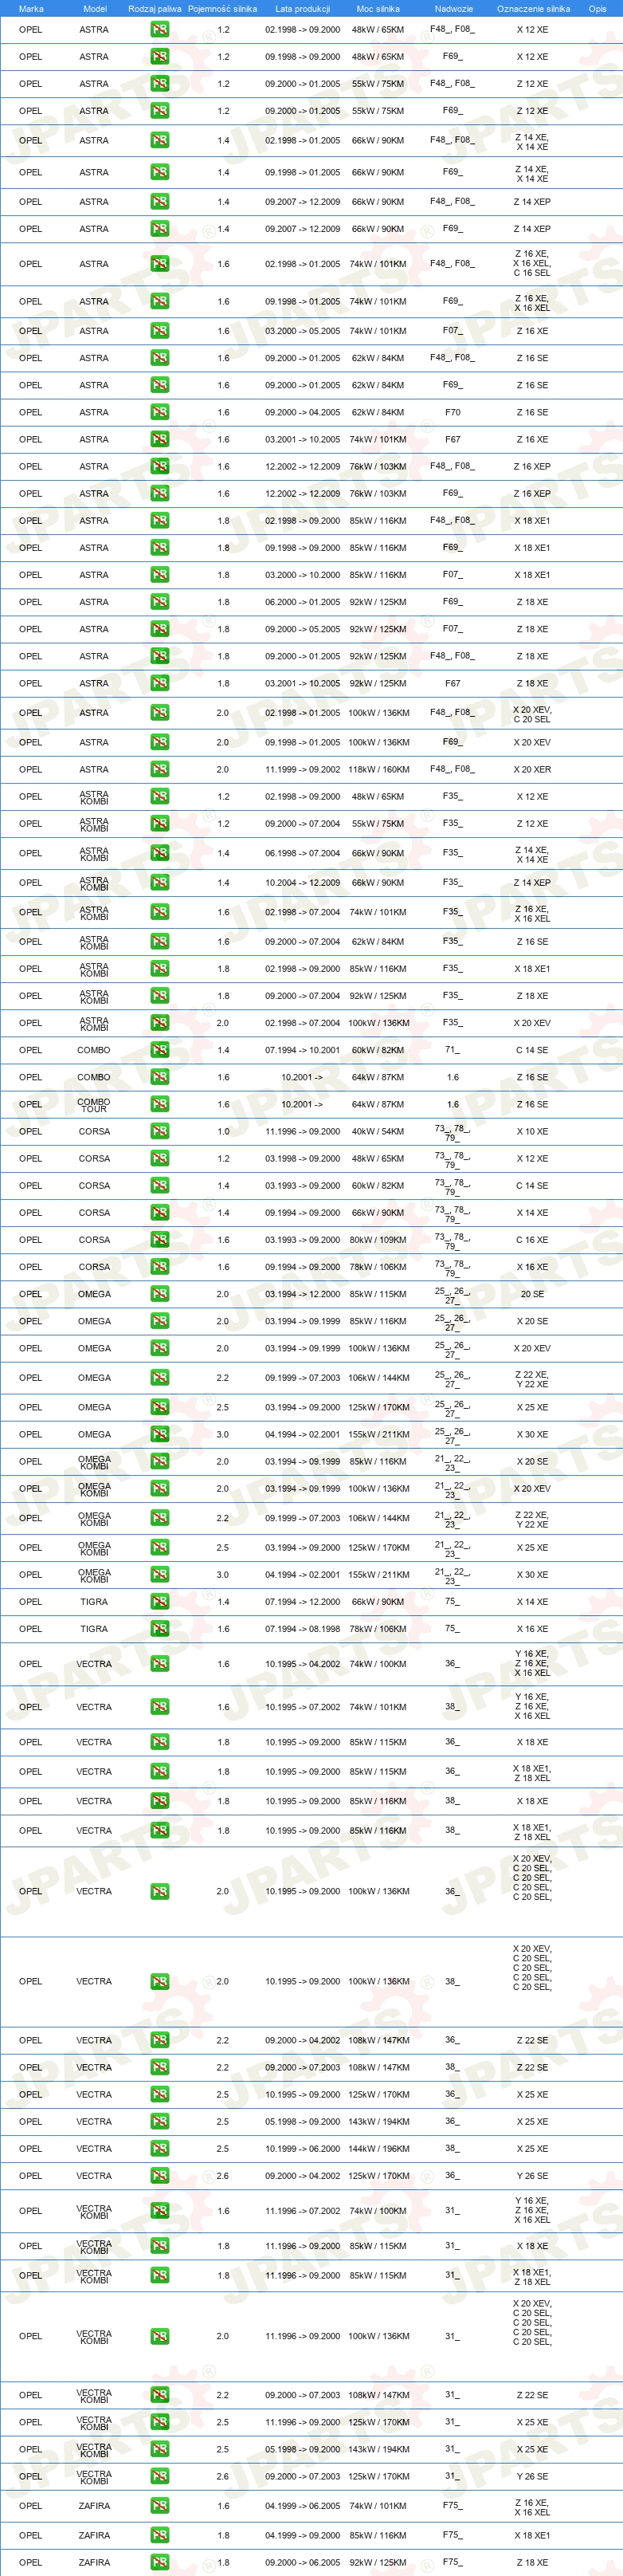Click the fuel icon in the ASTRA KOMBI 2.0 row
The width and height of the screenshot is (623, 2576).
click(160, 1023)
